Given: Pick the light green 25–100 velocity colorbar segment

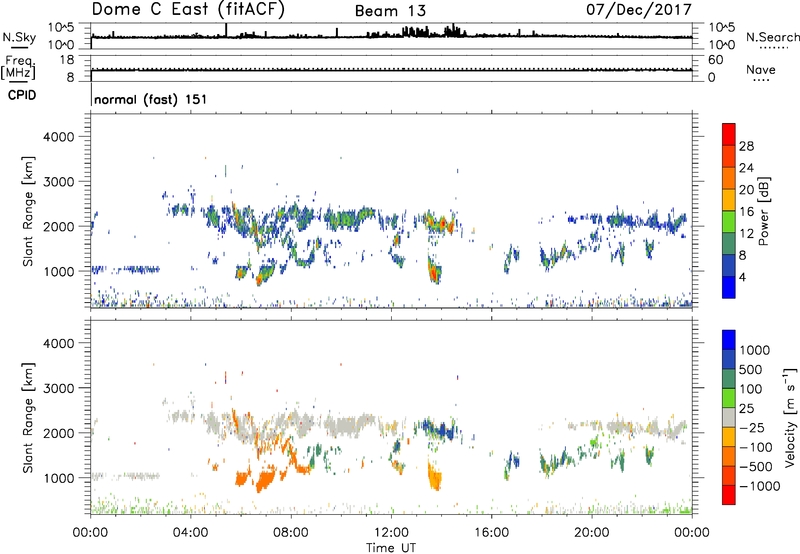Looking at the screenshot, I should point(729,398).
